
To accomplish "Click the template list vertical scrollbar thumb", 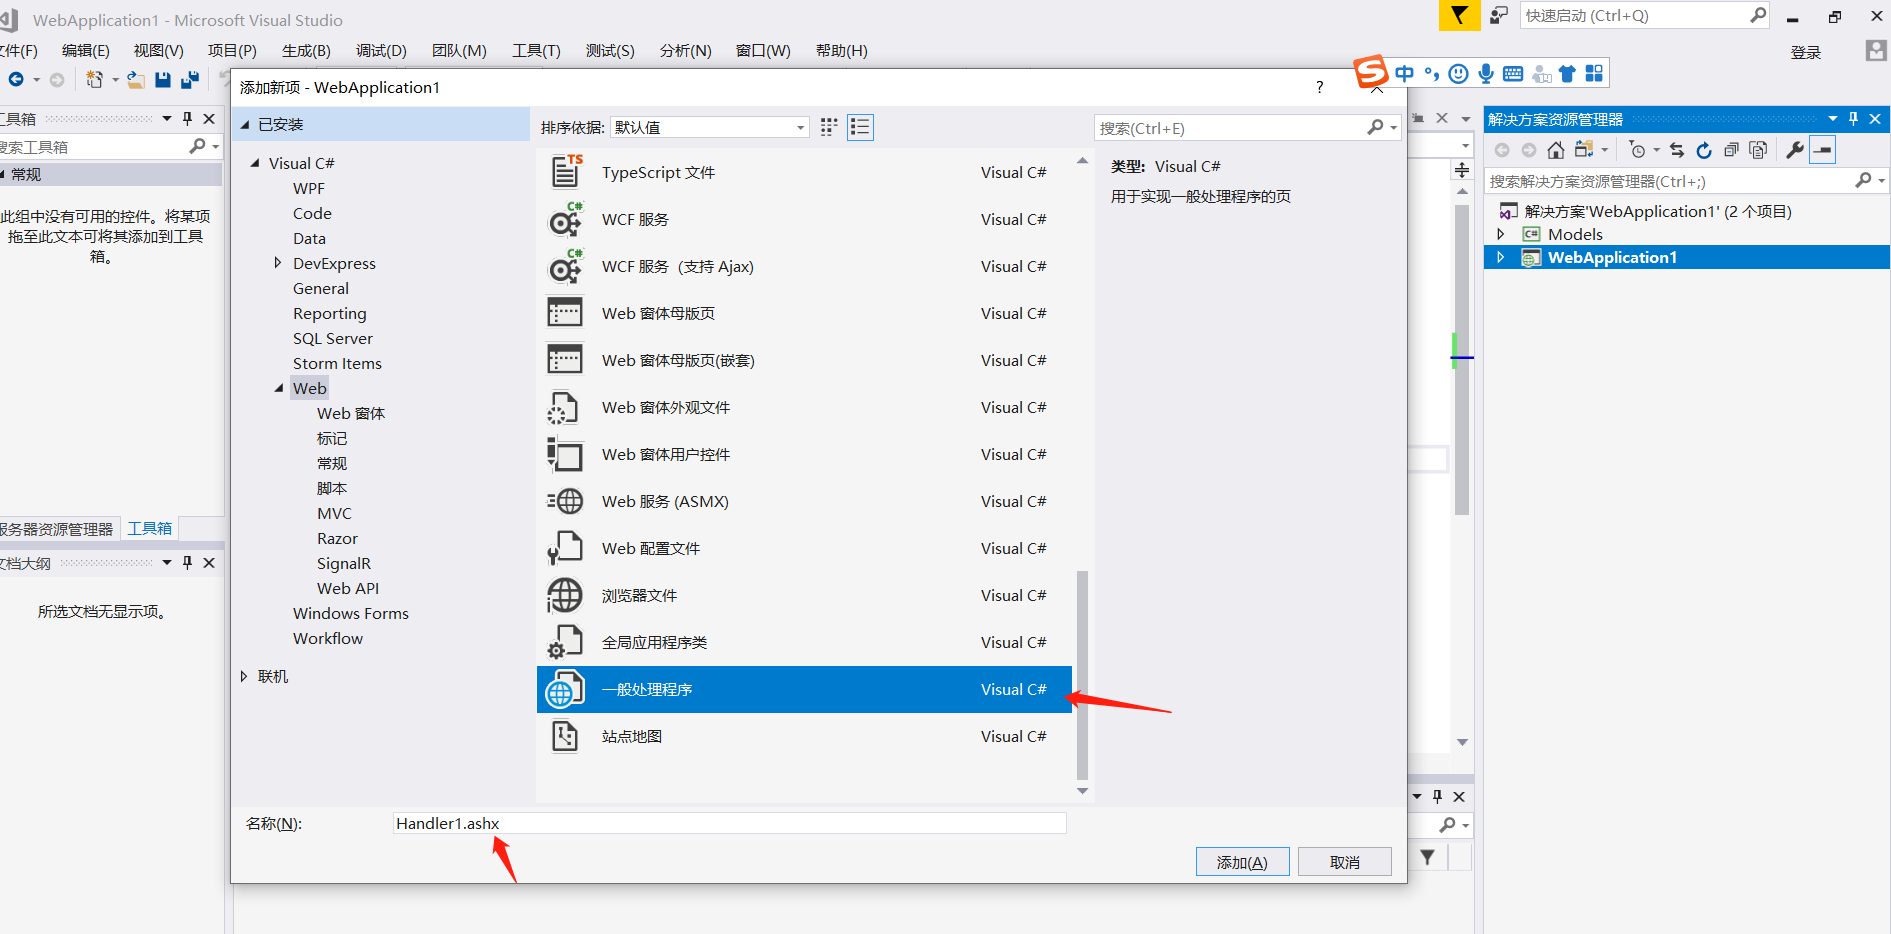I will point(1082,675).
